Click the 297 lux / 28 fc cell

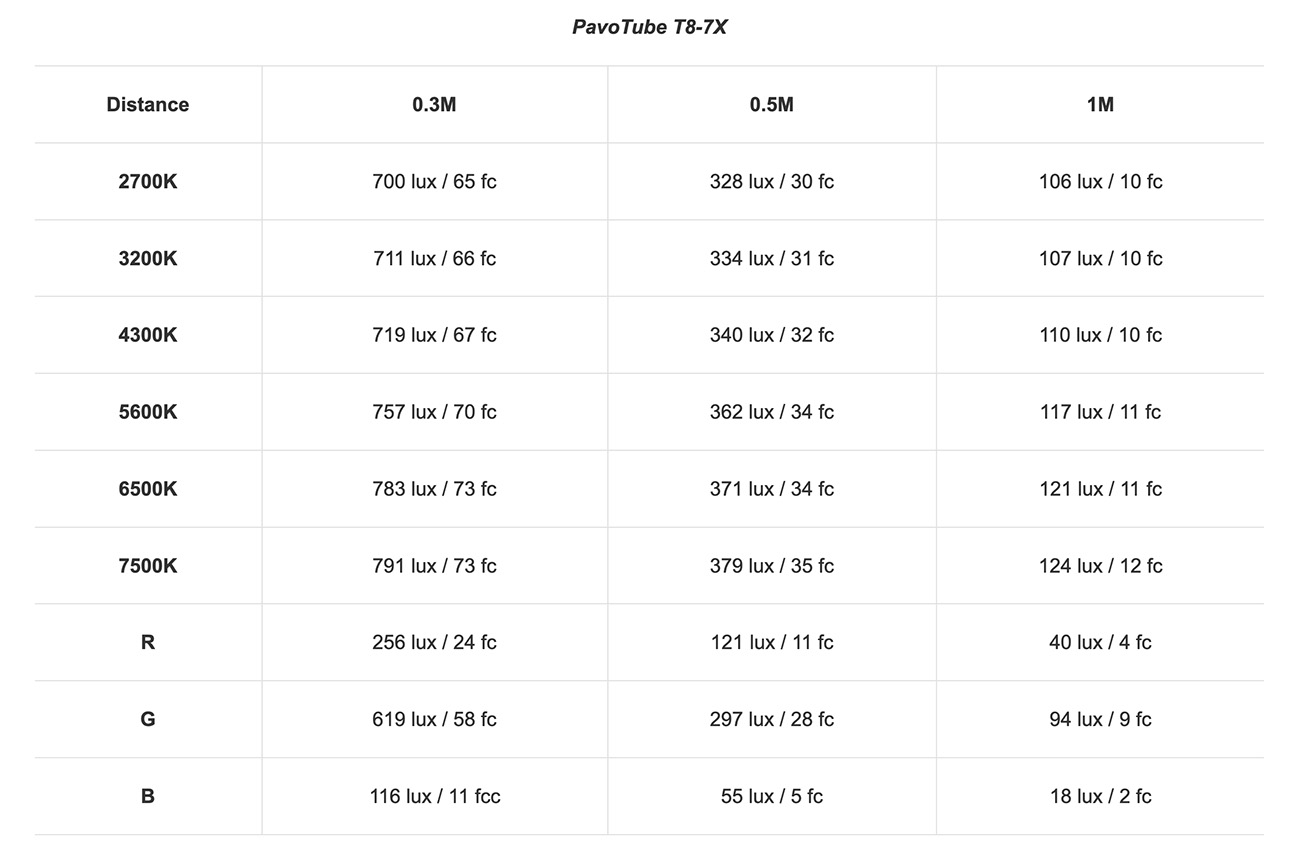pyautogui.click(x=772, y=720)
